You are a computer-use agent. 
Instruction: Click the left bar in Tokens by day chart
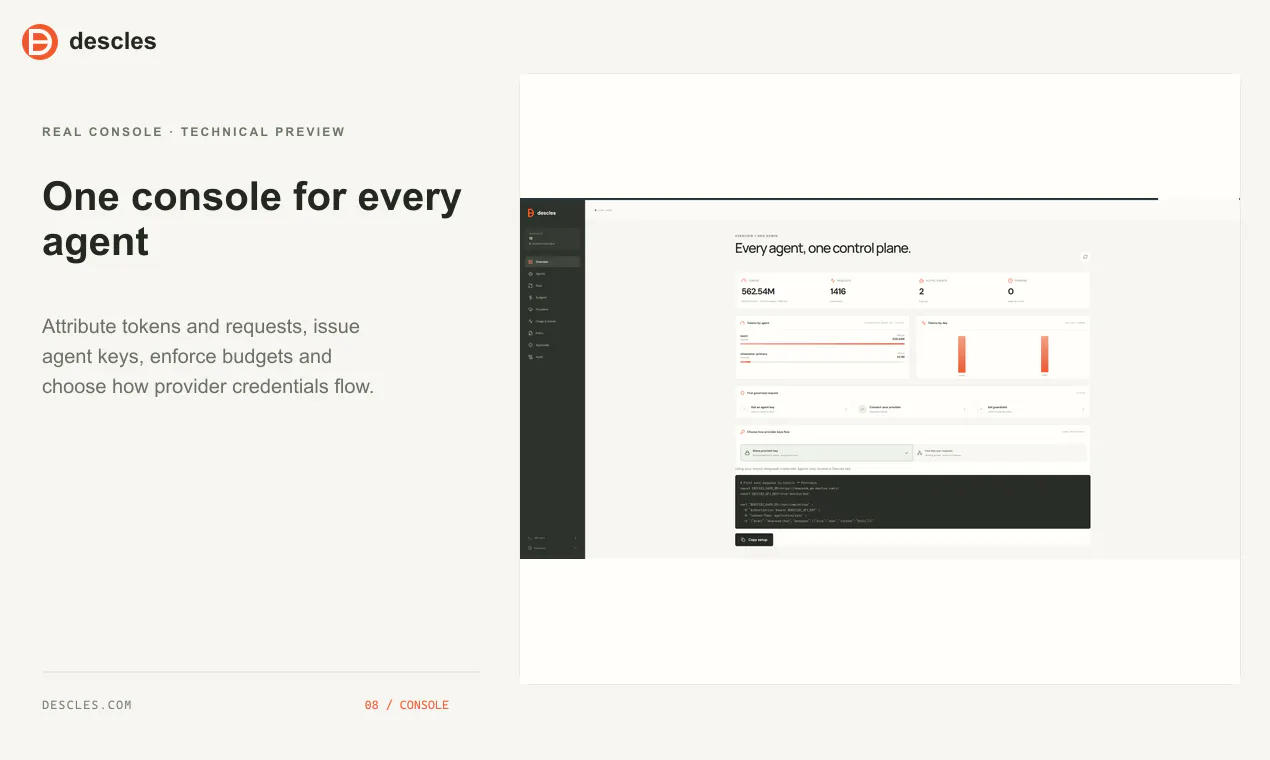[x=962, y=354]
